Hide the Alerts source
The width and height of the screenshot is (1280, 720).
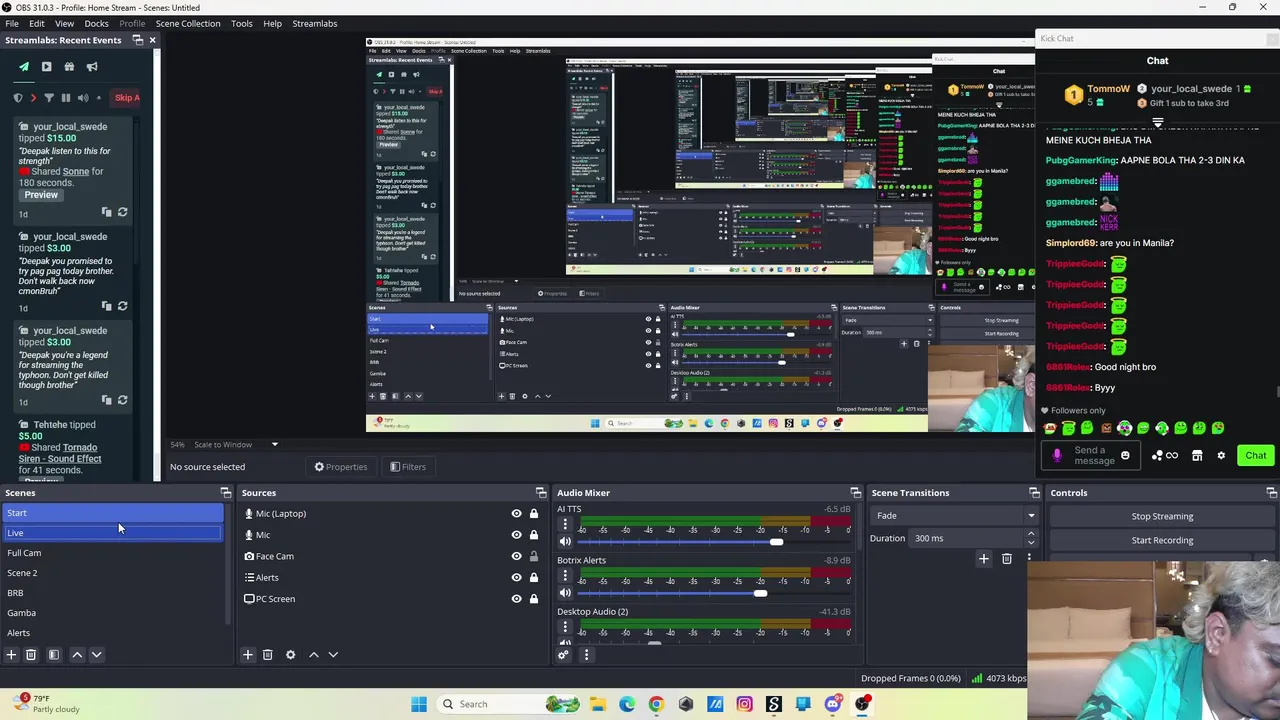(x=516, y=578)
